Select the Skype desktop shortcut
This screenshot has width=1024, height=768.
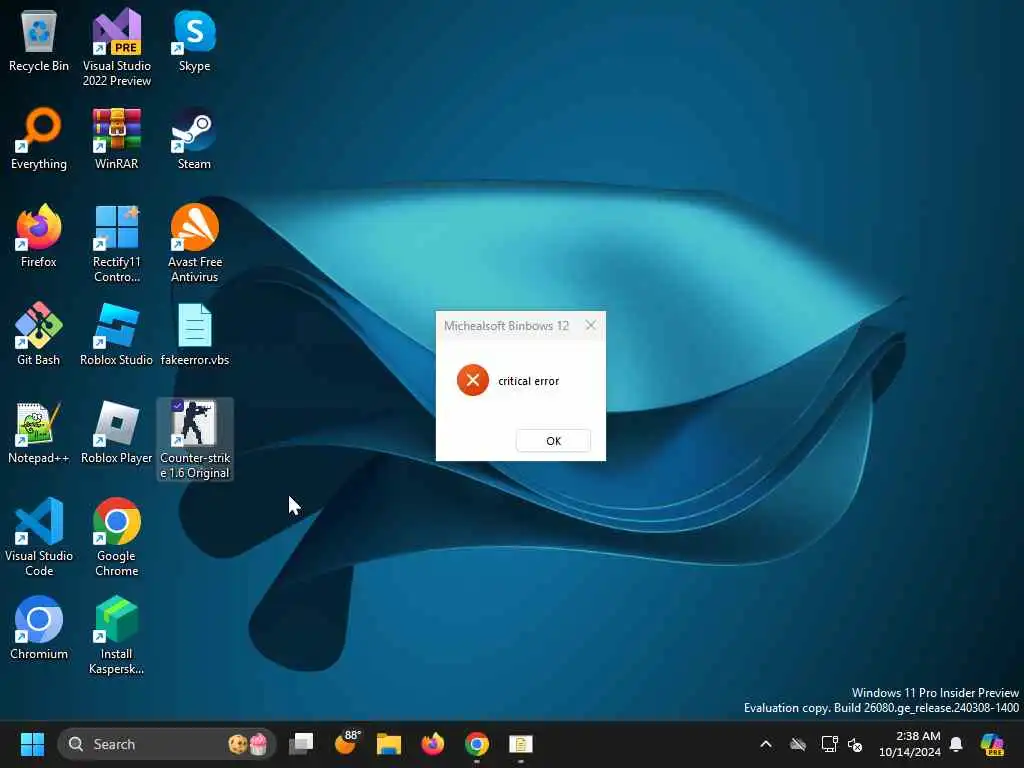[x=194, y=40]
